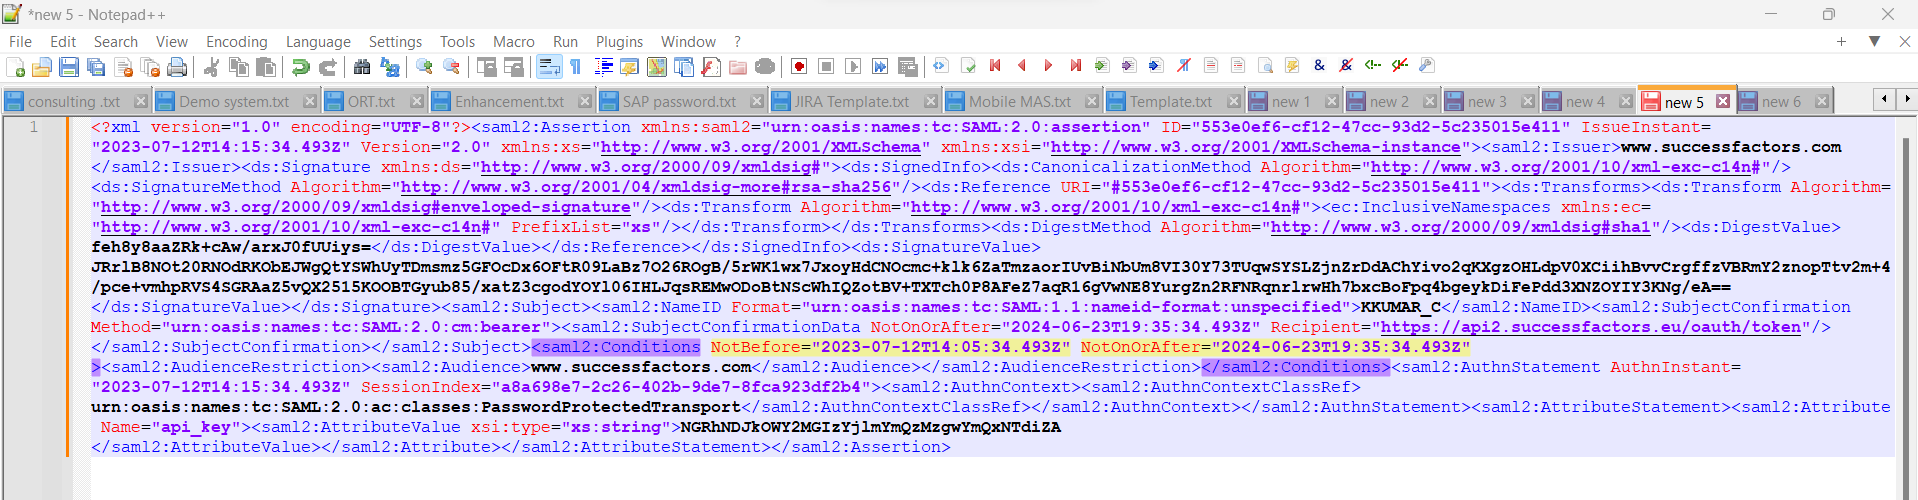Zoom out with the magnifier minus icon
The height and width of the screenshot is (500, 1918).
coord(451,67)
